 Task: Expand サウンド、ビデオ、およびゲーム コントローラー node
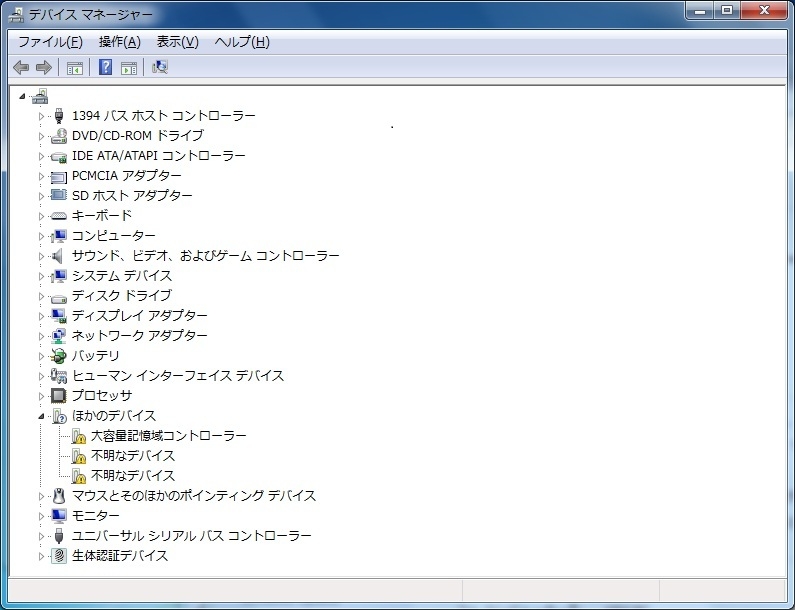pos(42,256)
